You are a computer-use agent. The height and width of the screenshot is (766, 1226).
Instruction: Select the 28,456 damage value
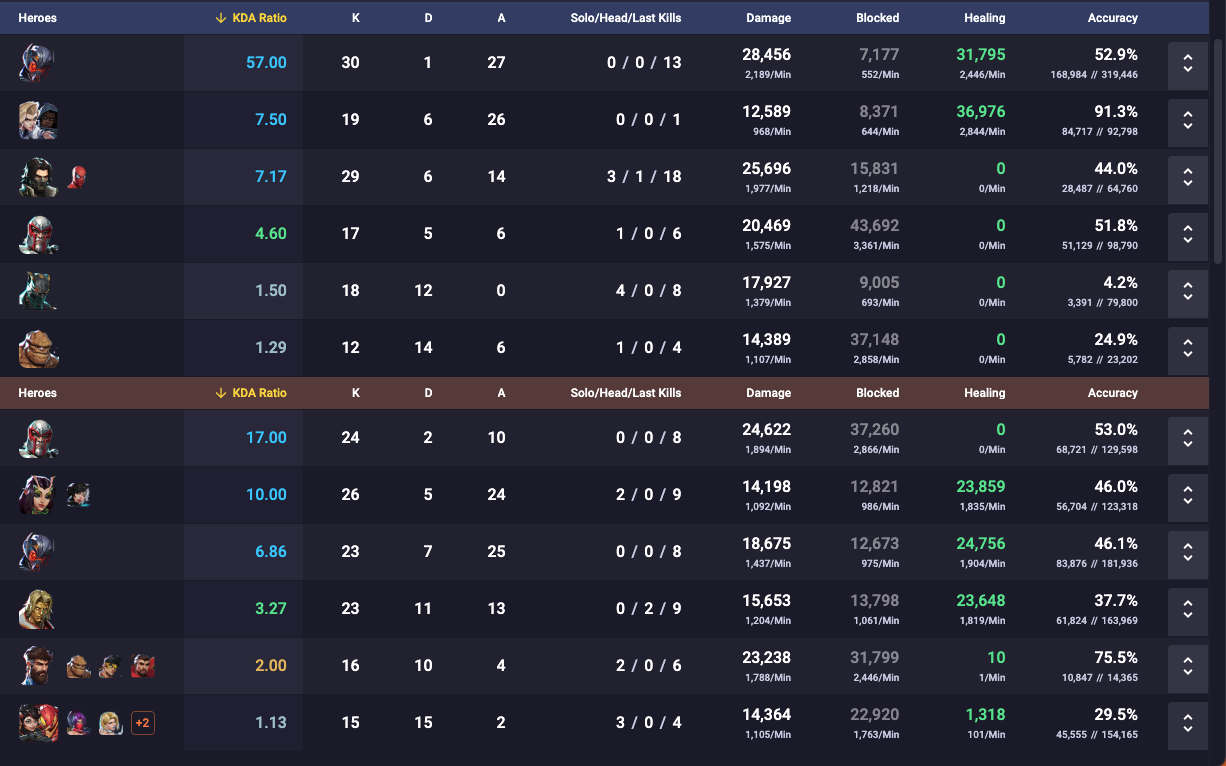tap(766, 55)
